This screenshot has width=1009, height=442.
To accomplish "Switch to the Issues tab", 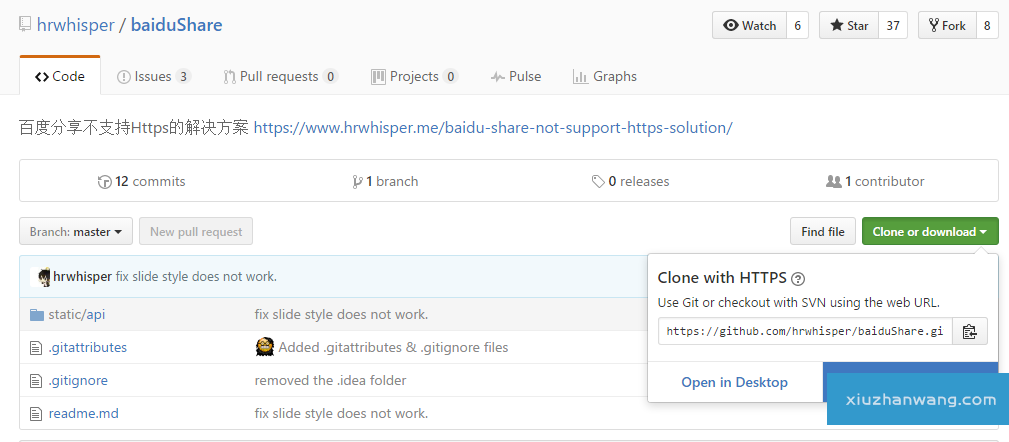I will (153, 77).
